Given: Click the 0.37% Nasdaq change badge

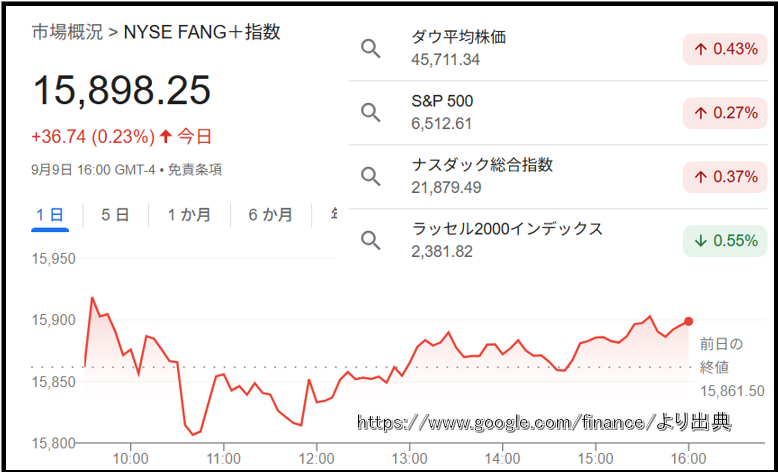Looking at the screenshot, I should click(x=725, y=177).
